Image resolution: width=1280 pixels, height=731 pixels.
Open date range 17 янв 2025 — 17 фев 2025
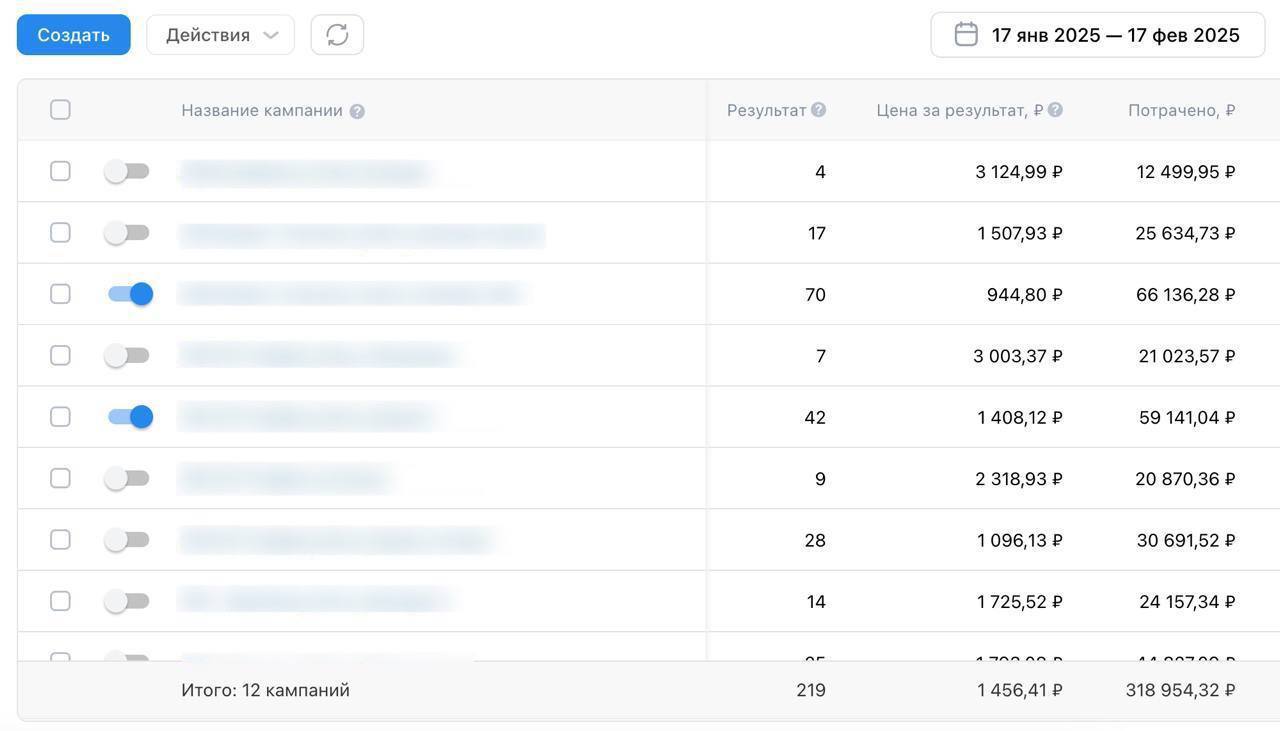(x=1097, y=35)
